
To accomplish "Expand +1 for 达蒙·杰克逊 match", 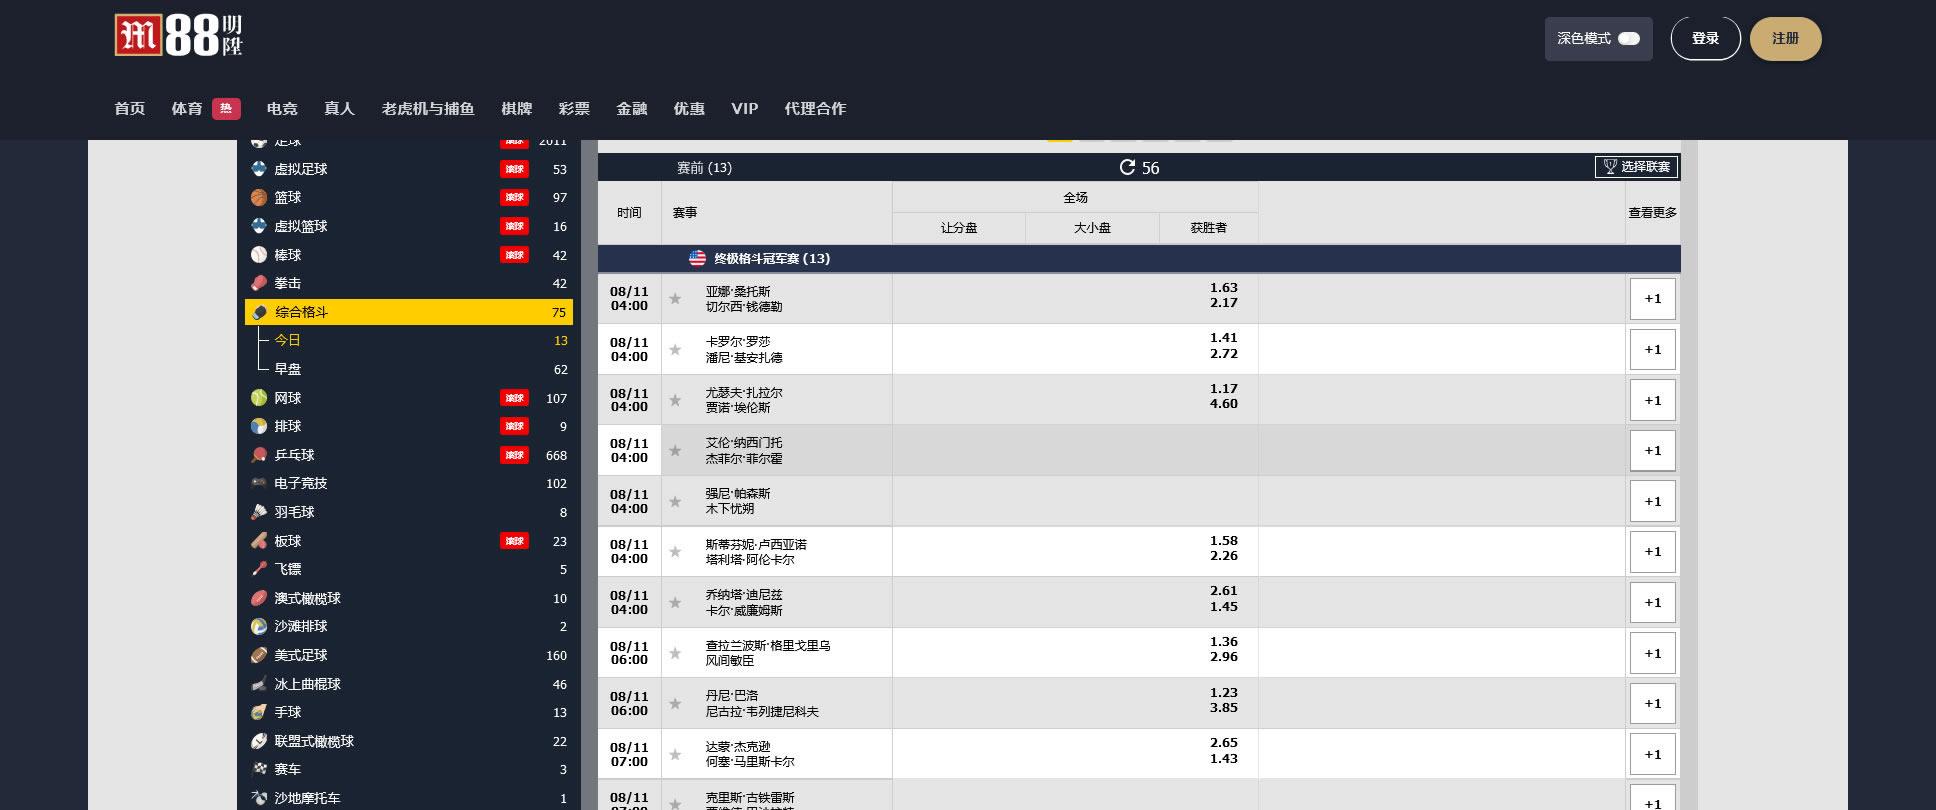I will click(x=1652, y=755).
